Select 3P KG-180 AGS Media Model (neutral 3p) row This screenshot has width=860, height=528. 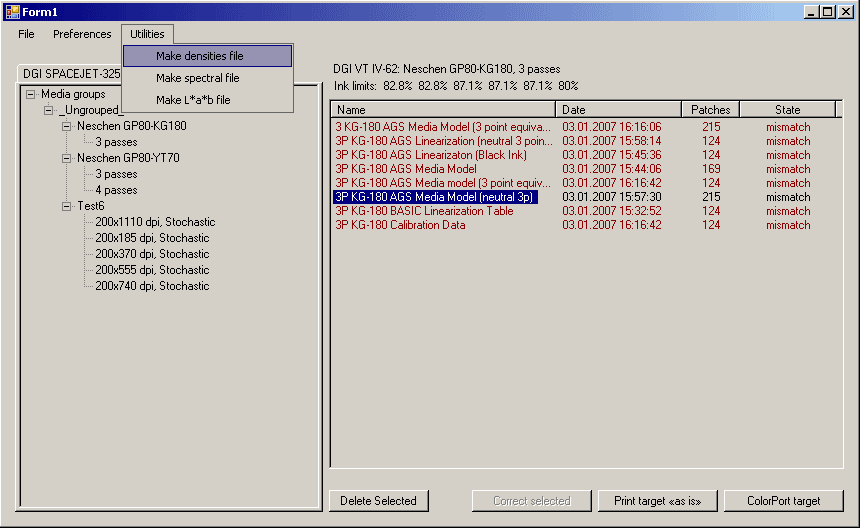[x=586, y=197]
